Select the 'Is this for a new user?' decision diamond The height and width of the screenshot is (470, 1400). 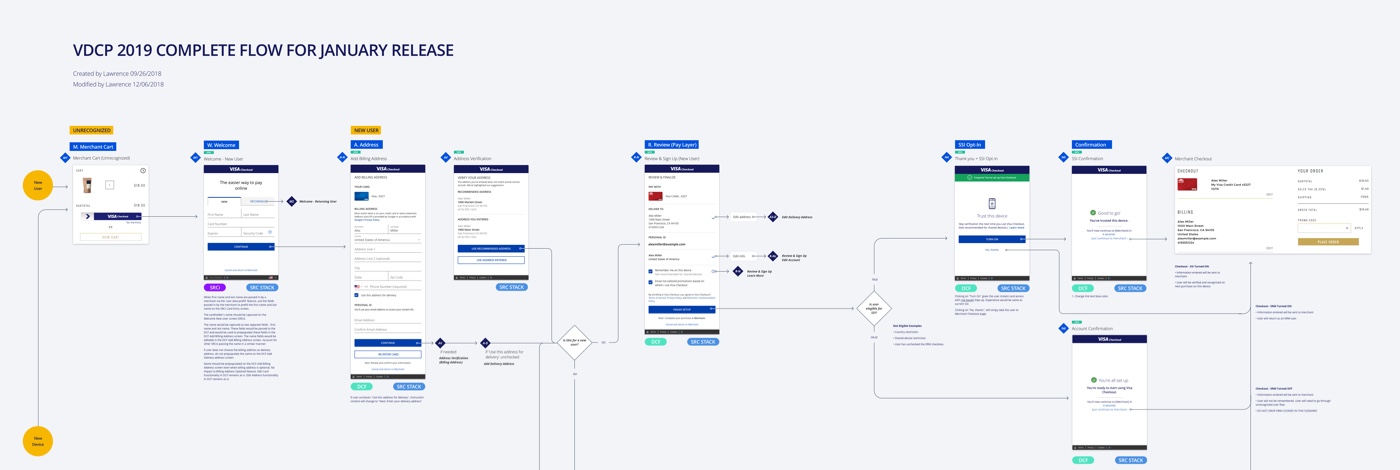[x=575, y=342]
